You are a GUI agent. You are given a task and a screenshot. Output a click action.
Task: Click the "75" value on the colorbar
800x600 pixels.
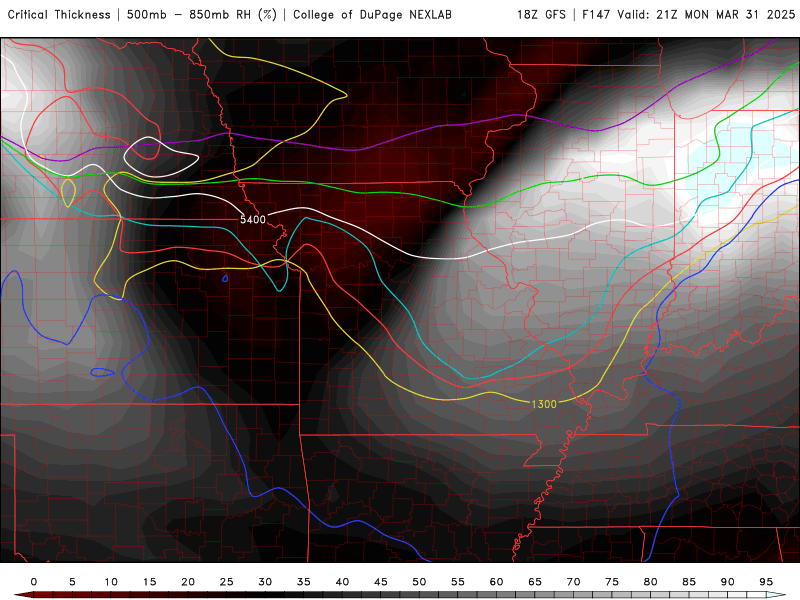tap(612, 582)
